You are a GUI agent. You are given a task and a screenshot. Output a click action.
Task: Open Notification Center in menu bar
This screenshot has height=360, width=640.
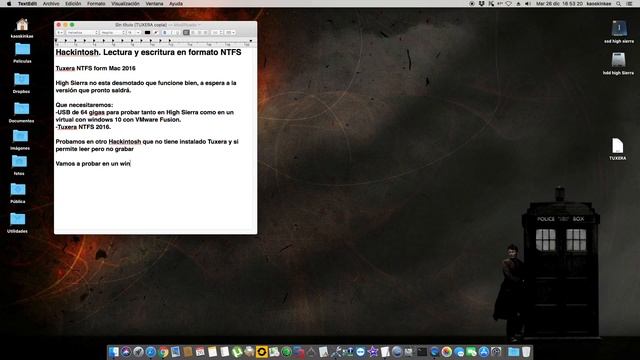tap(630, 4)
